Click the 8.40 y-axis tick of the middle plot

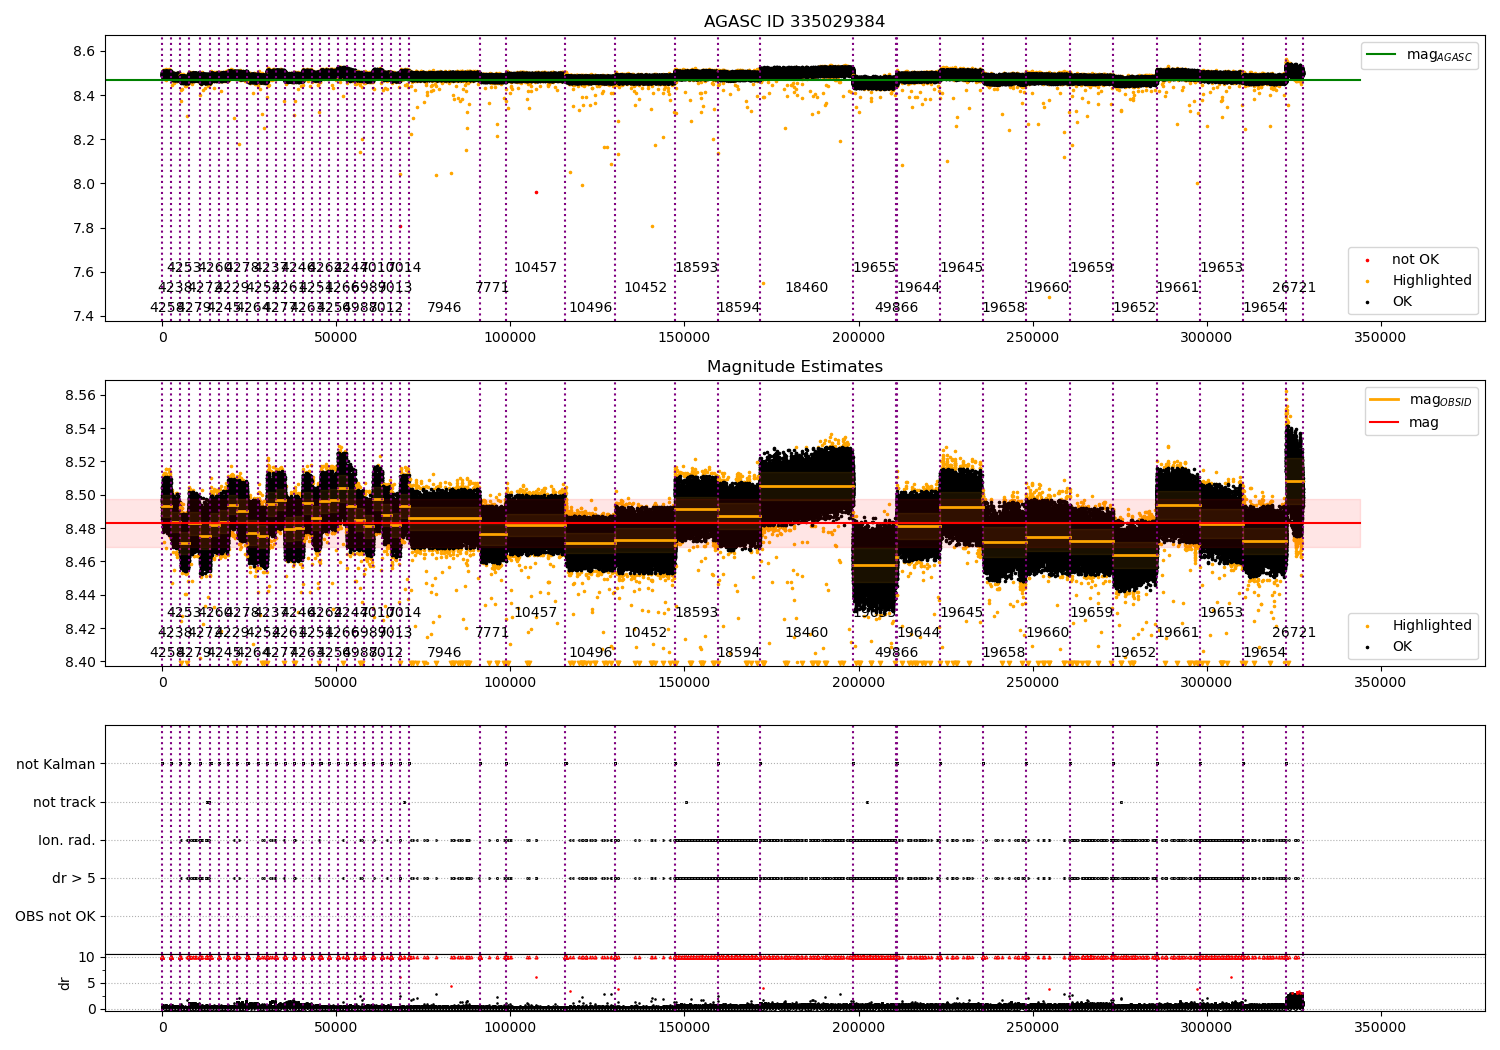(x=80, y=662)
